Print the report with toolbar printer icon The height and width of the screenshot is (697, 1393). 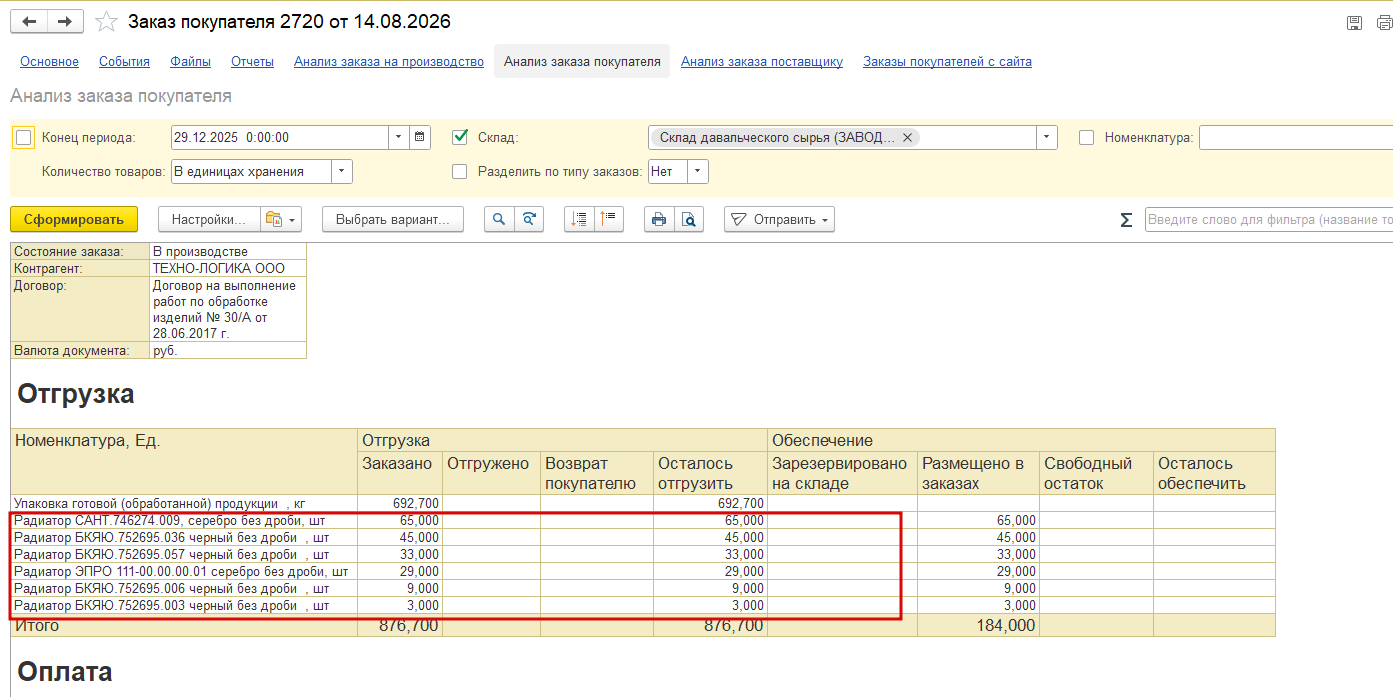659,220
